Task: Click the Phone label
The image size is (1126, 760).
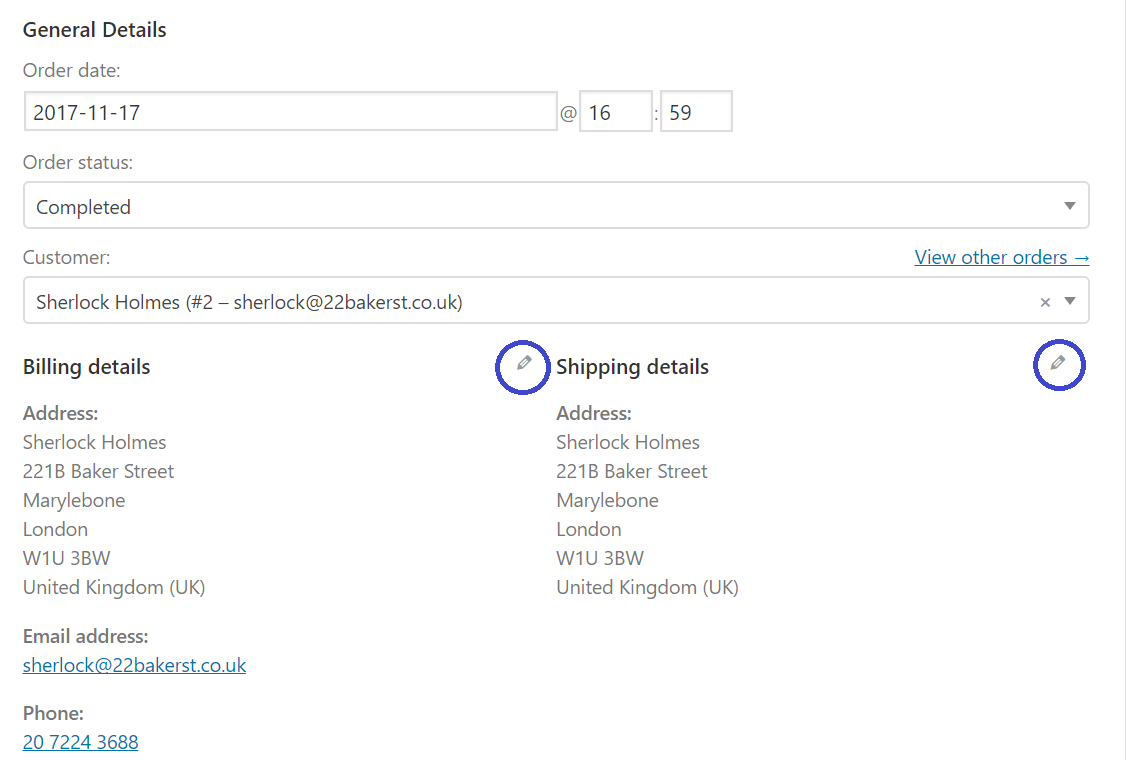Action: [53, 713]
